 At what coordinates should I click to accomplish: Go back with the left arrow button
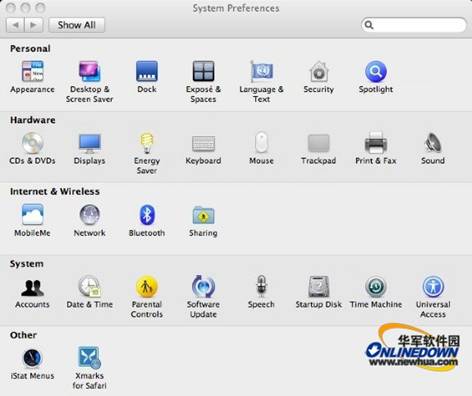15,25
